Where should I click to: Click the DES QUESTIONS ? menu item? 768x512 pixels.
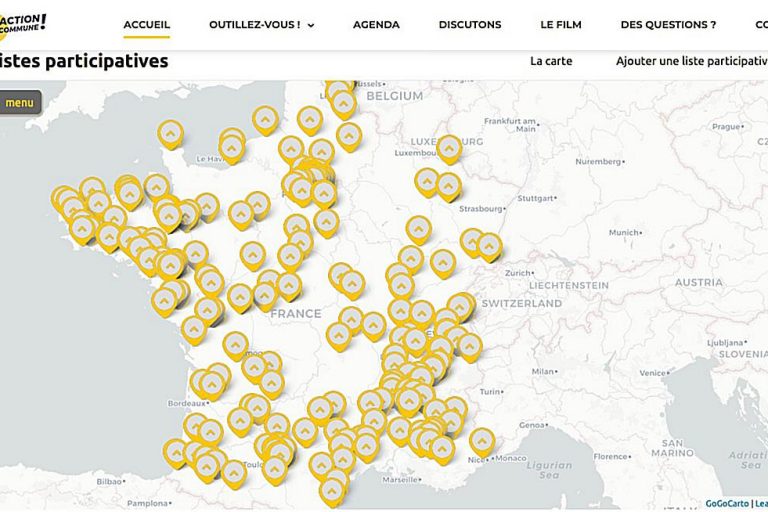click(x=668, y=25)
